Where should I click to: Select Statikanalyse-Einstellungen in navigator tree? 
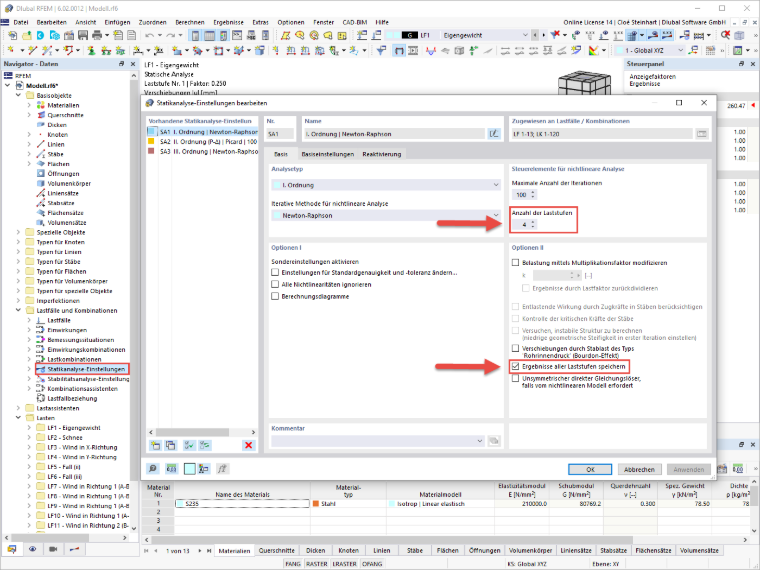(86, 369)
